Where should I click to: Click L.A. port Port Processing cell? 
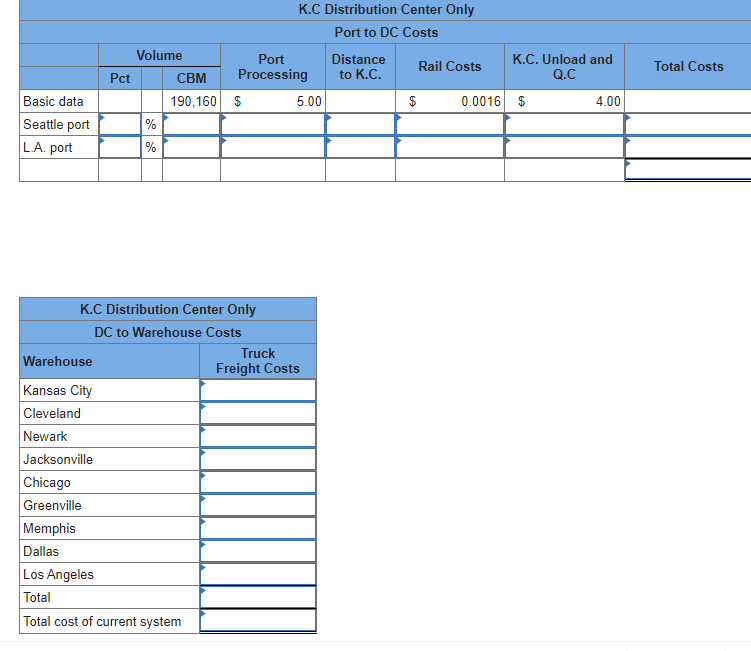tap(273, 147)
